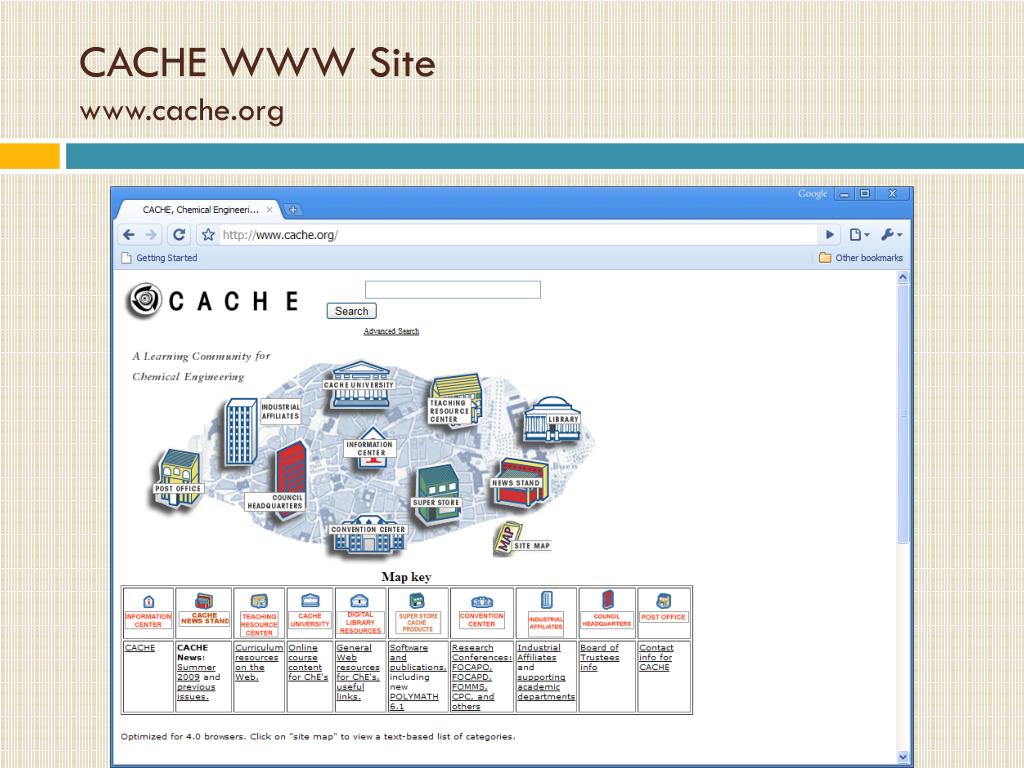
Task: Open Information Center building on map
Action: point(371,447)
